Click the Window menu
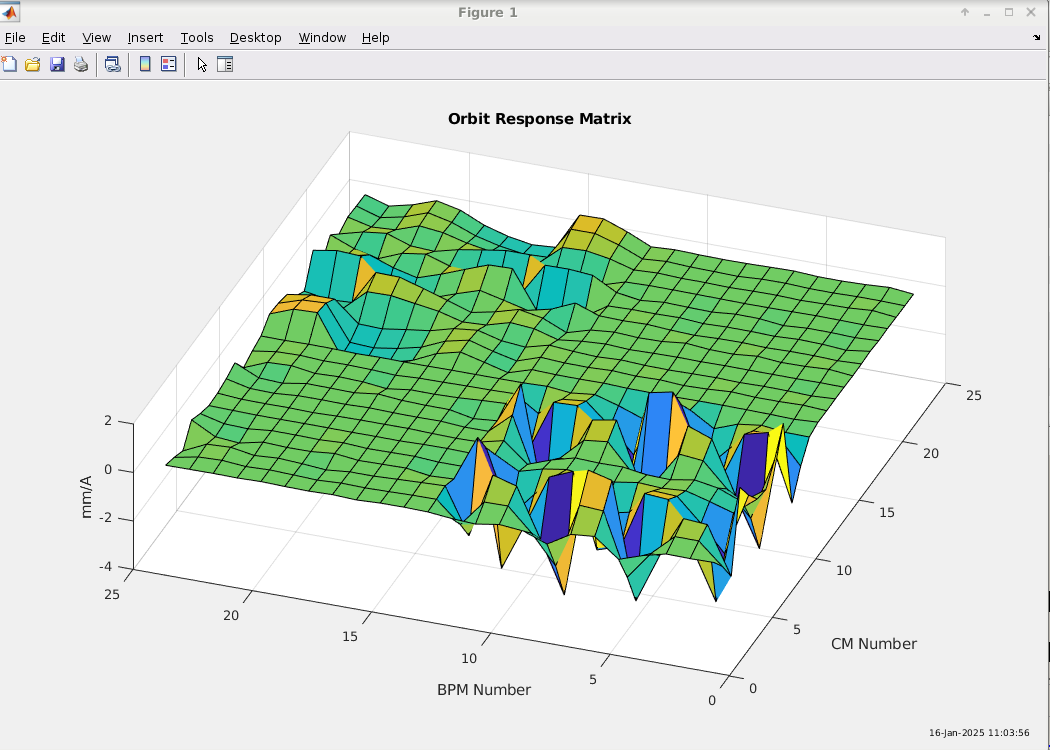Viewport: 1050px width, 750px height. click(322, 38)
